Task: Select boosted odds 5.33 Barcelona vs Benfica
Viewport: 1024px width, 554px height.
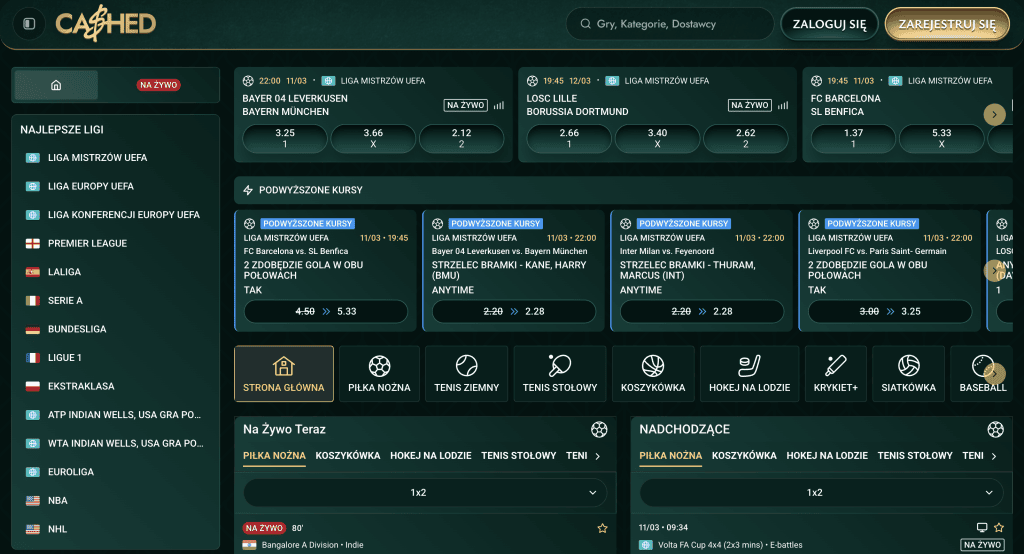Action: click(326, 312)
